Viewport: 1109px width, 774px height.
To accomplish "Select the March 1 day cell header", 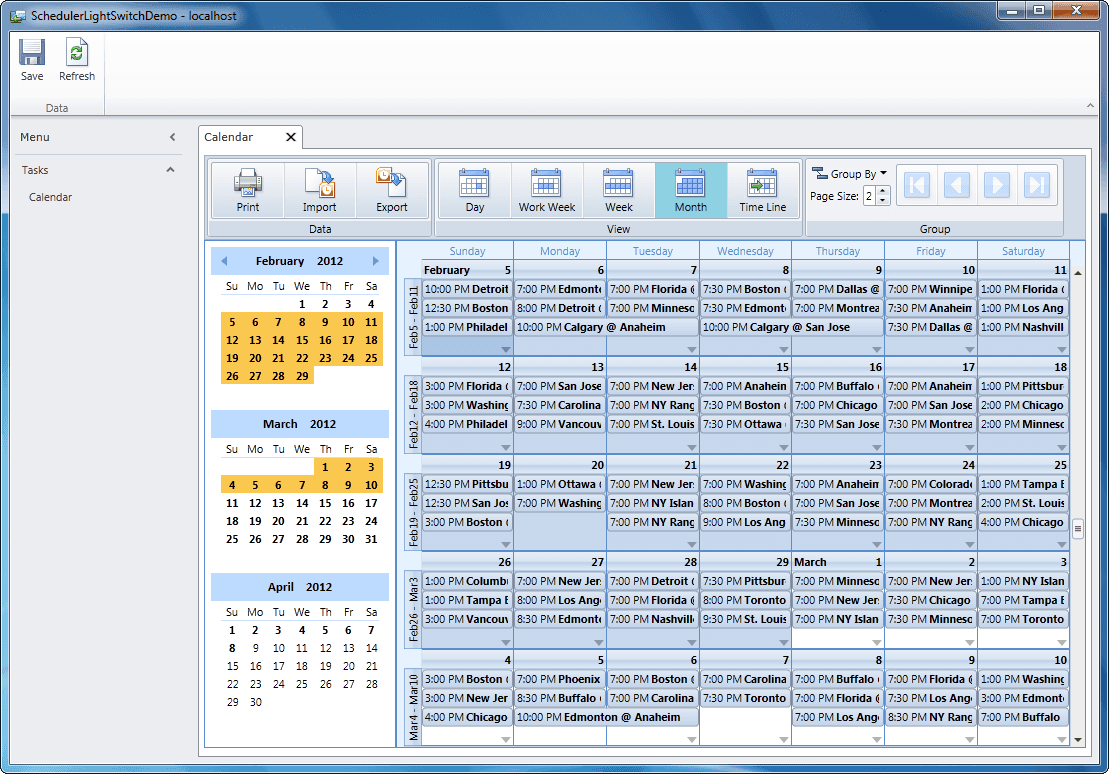I will (837, 562).
